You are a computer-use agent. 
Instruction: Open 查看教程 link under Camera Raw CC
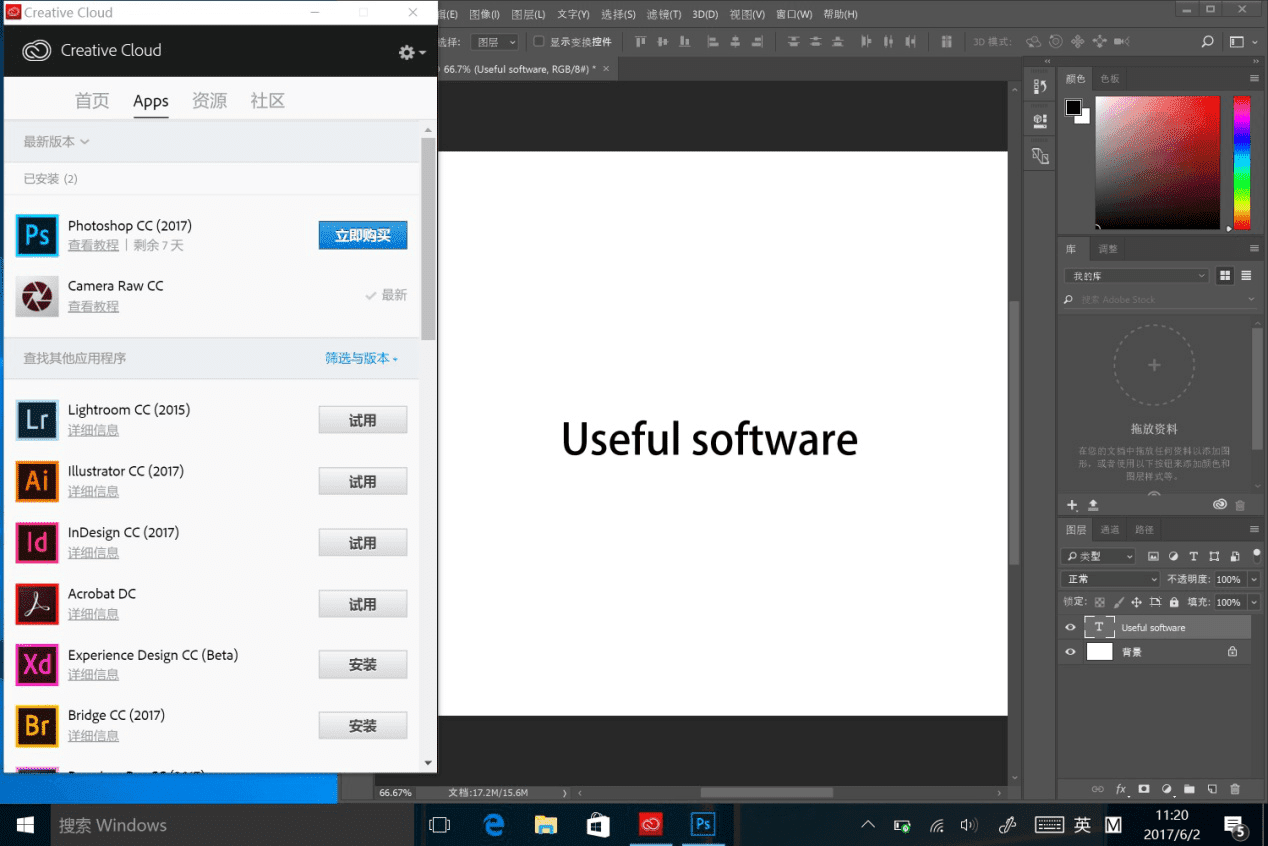[93, 307]
